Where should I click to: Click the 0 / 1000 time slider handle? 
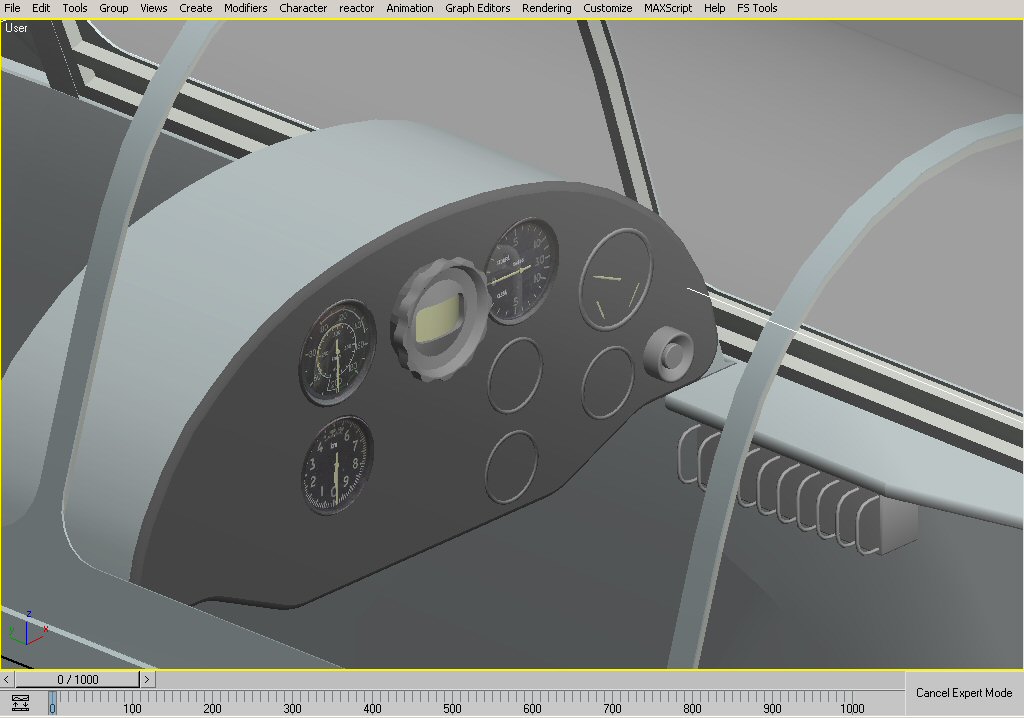(77, 680)
